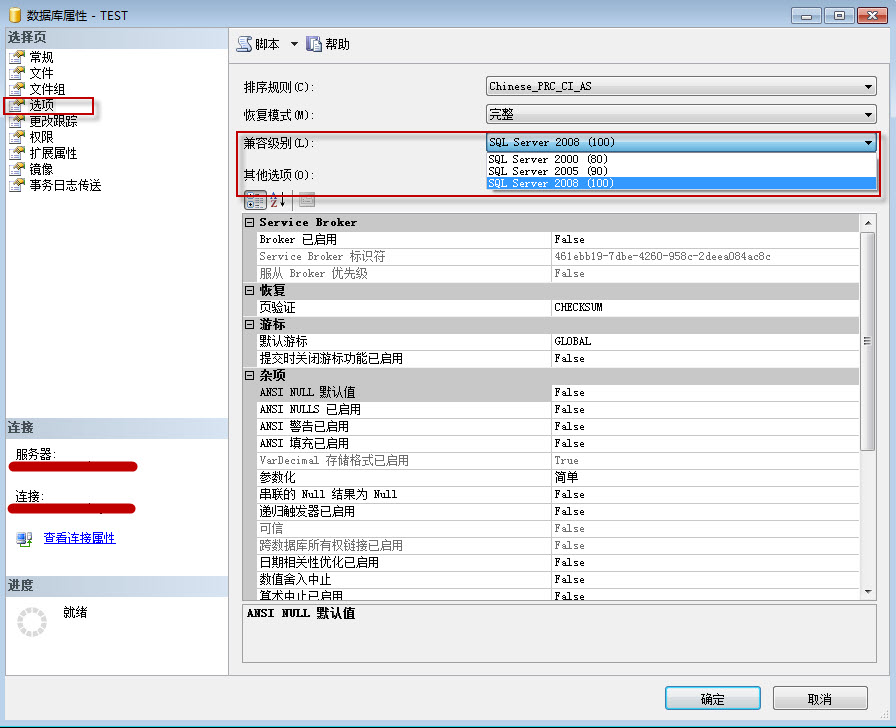
Task: Open the 脚本 dropdown arrow
Action: (x=294, y=44)
